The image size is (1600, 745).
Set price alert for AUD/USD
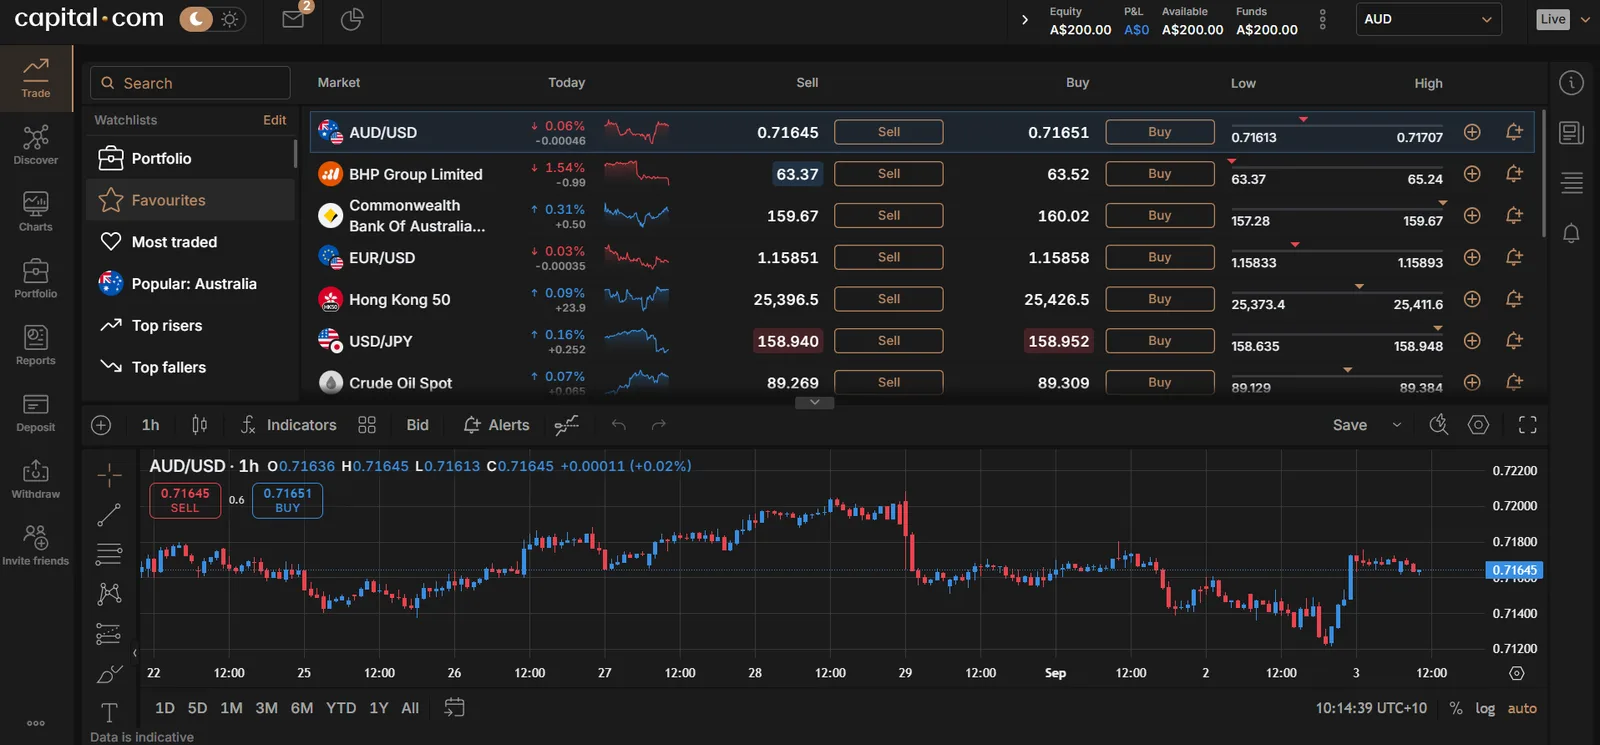[x=1514, y=132]
